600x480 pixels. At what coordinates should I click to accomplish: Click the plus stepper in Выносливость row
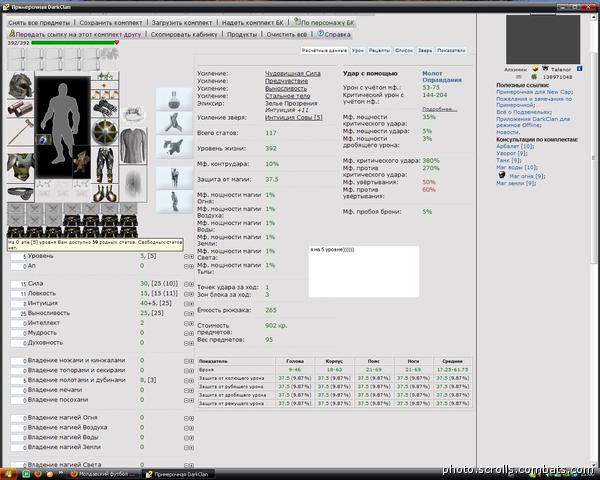pyautogui.click(x=191, y=313)
